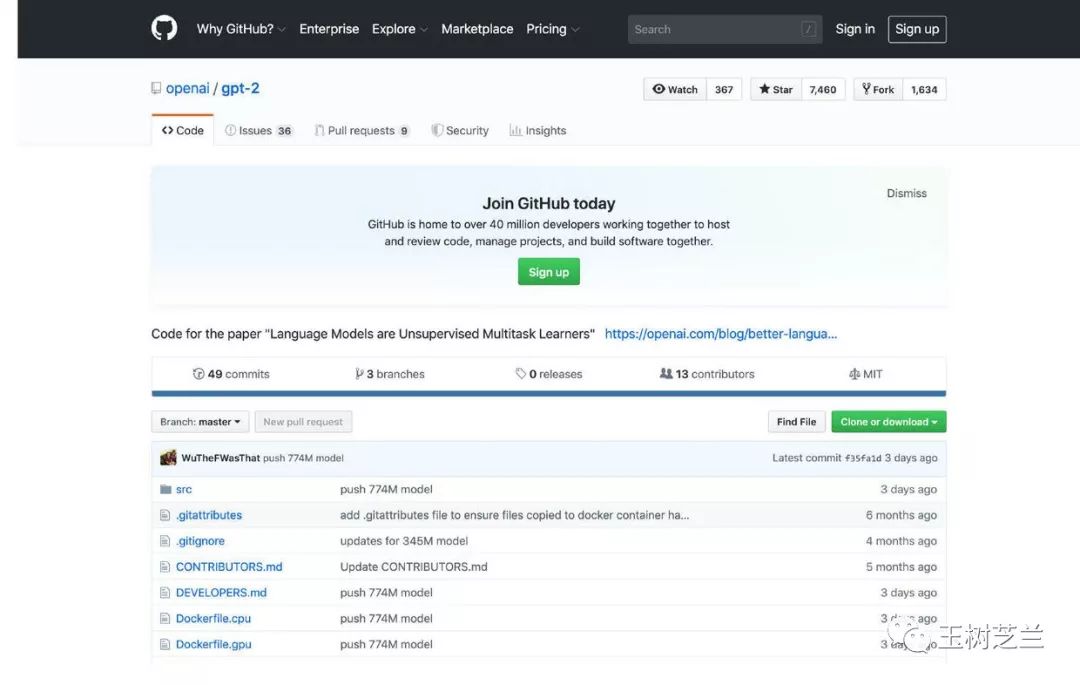This screenshot has width=1080, height=685.
Task: Click the src folder icon
Action: click(165, 489)
